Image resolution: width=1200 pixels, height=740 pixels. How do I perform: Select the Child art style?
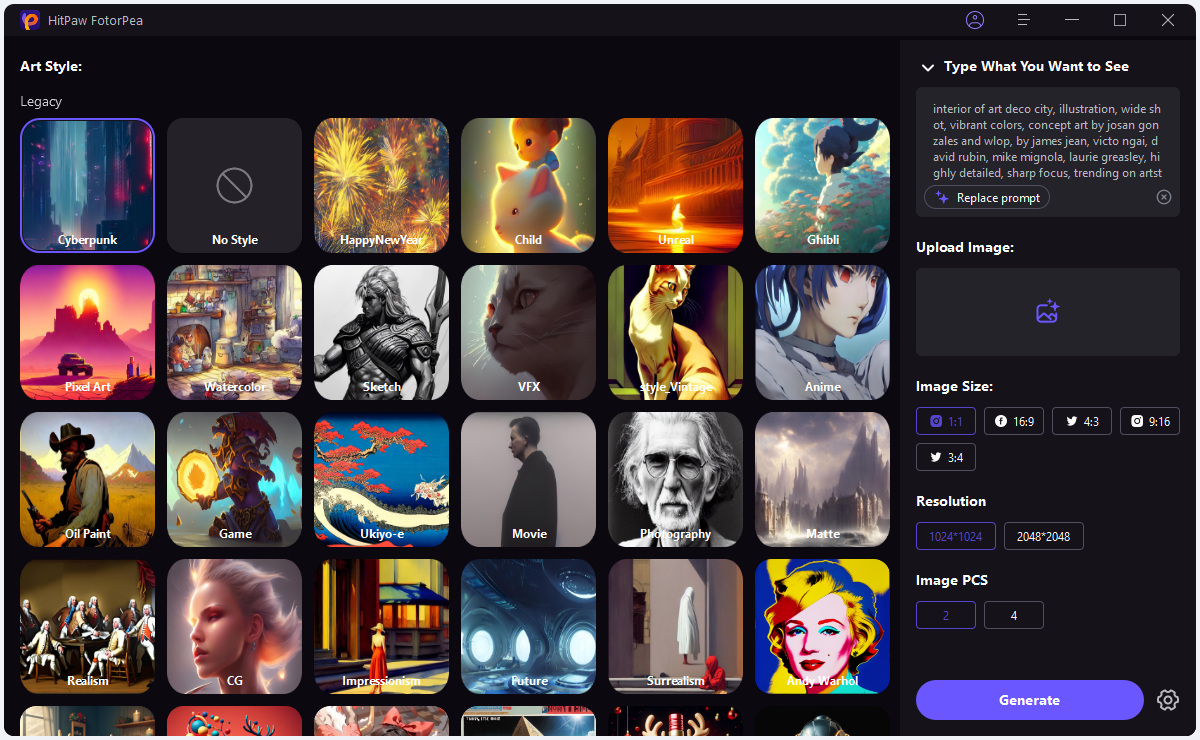click(x=529, y=185)
